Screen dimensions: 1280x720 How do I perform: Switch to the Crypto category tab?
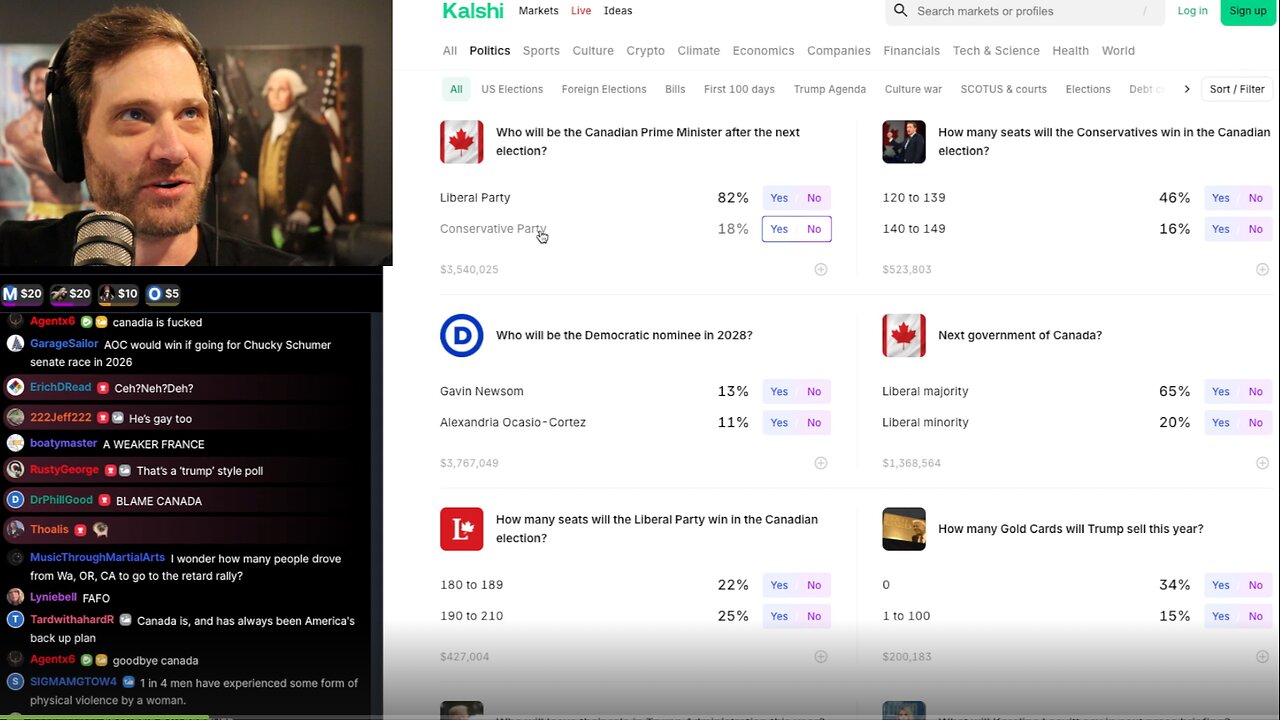coord(645,51)
